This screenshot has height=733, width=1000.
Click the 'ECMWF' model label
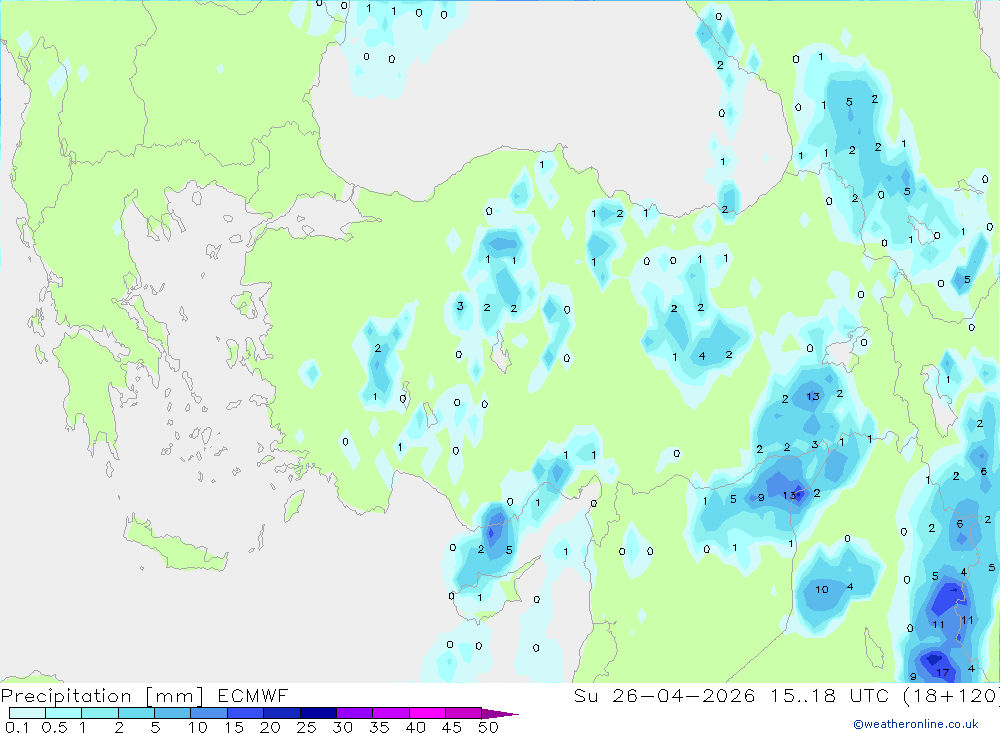click(253, 695)
